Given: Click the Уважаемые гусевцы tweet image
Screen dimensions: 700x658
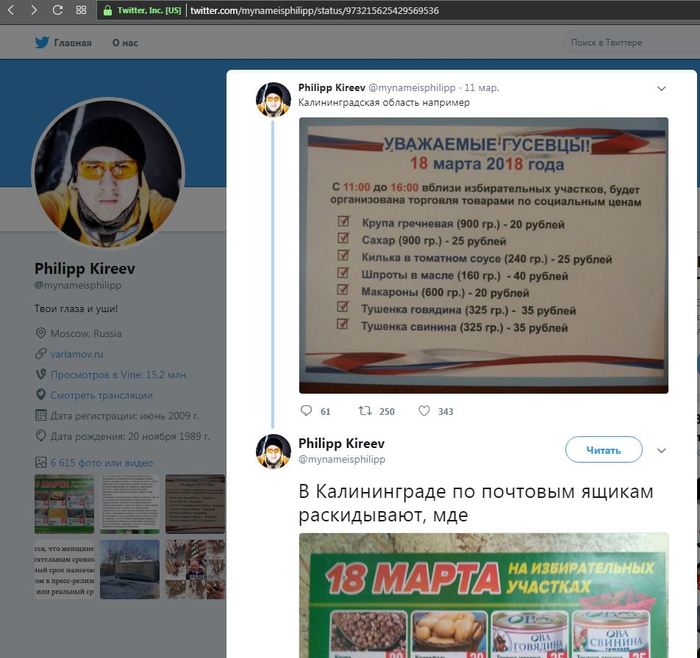Looking at the screenshot, I should tap(483, 255).
